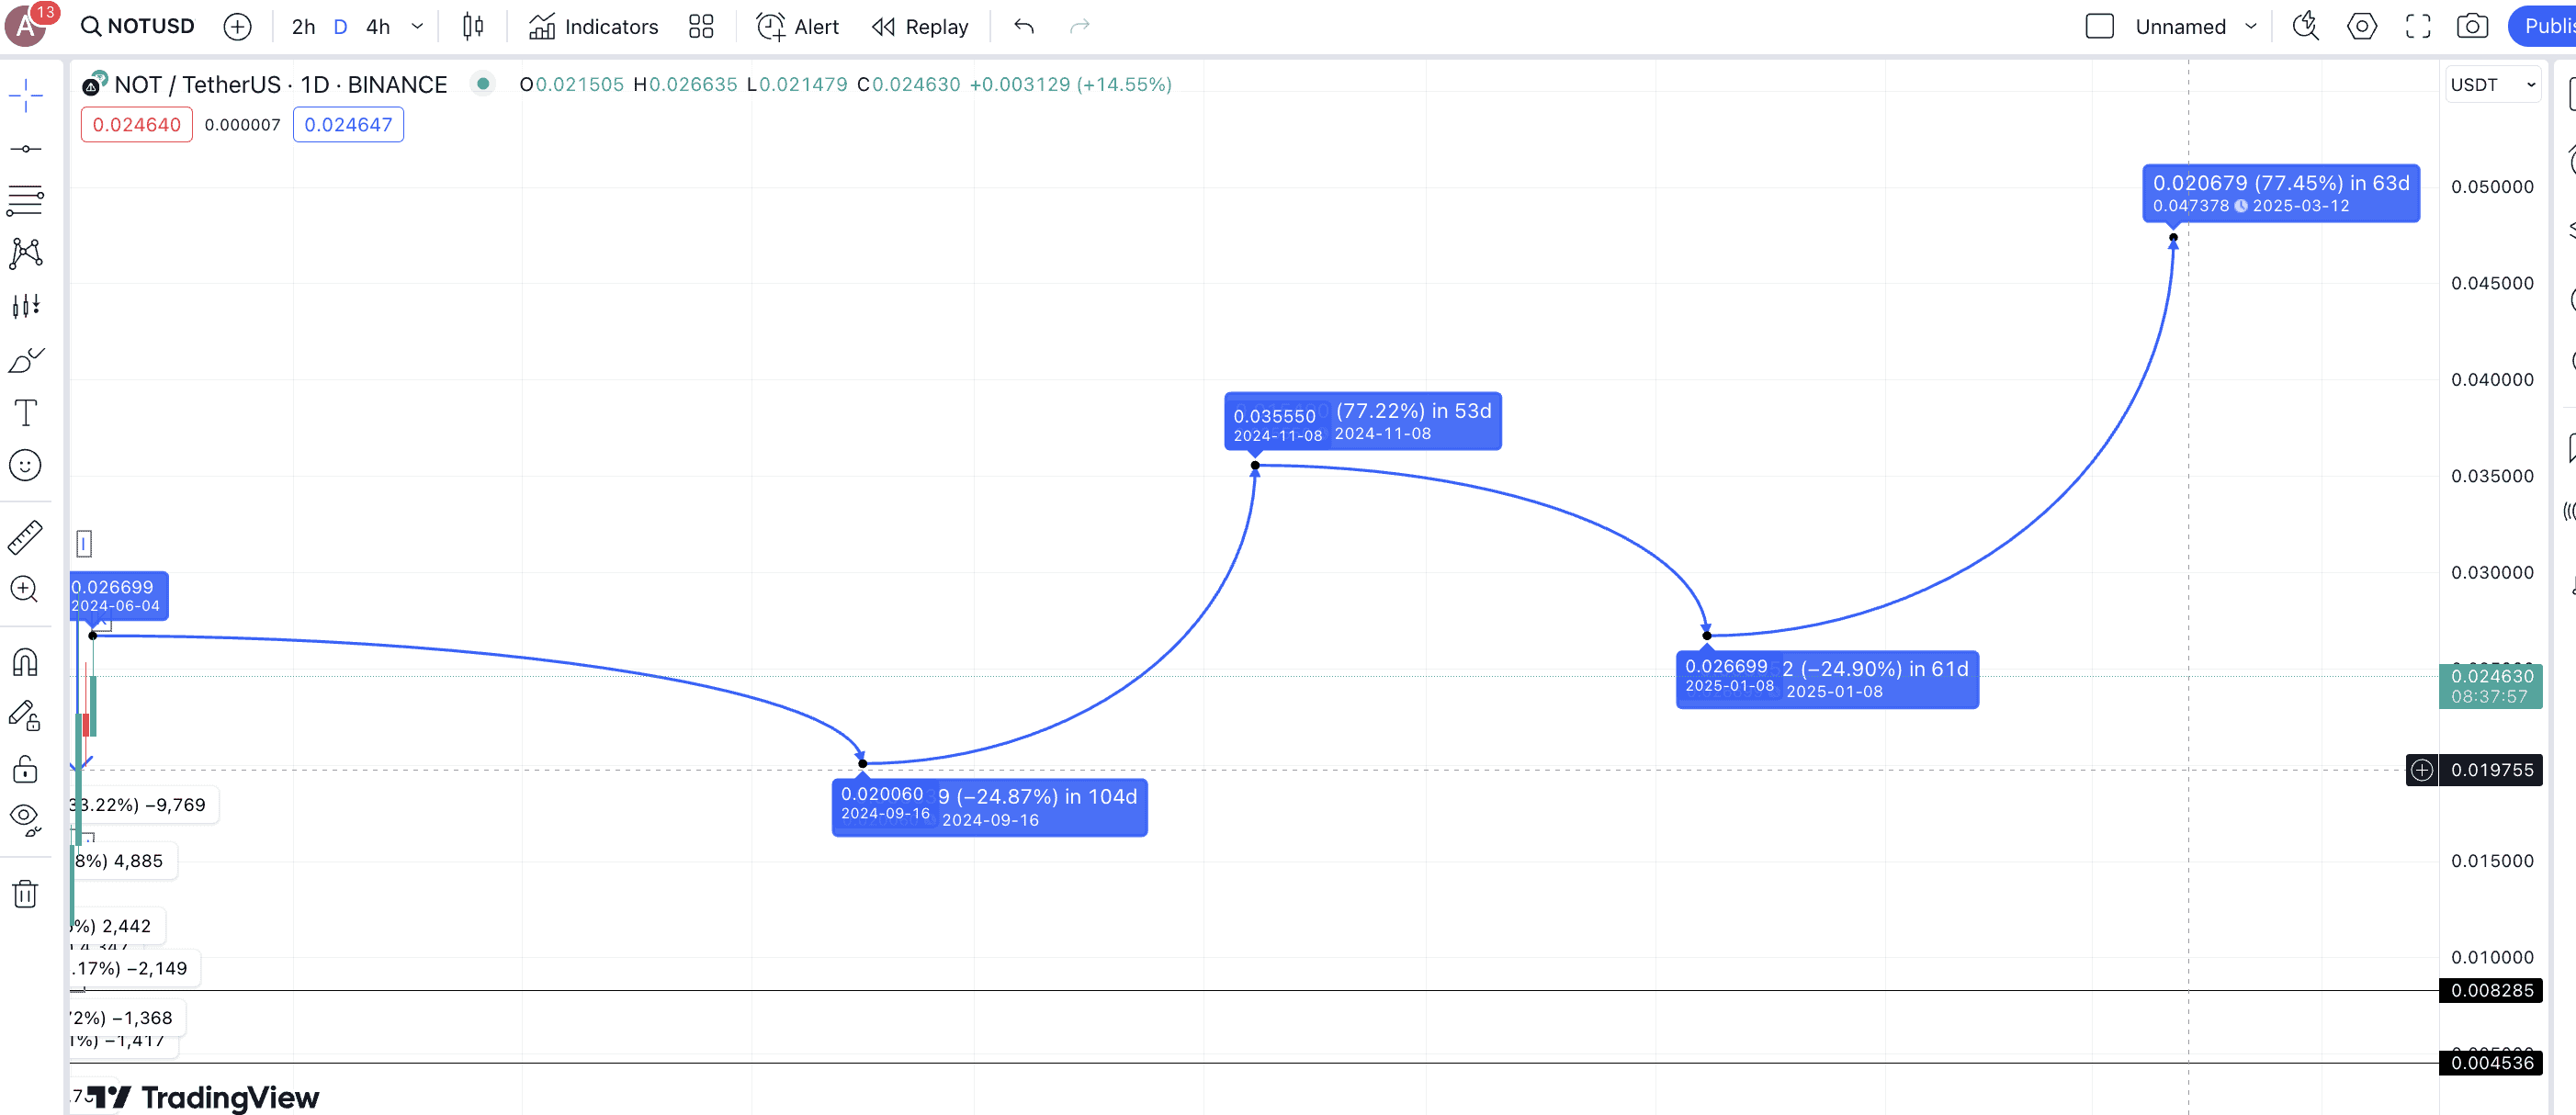The width and height of the screenshot is (2576, 1115).
Task: Select the 2h timeframe
Action: 303,27
